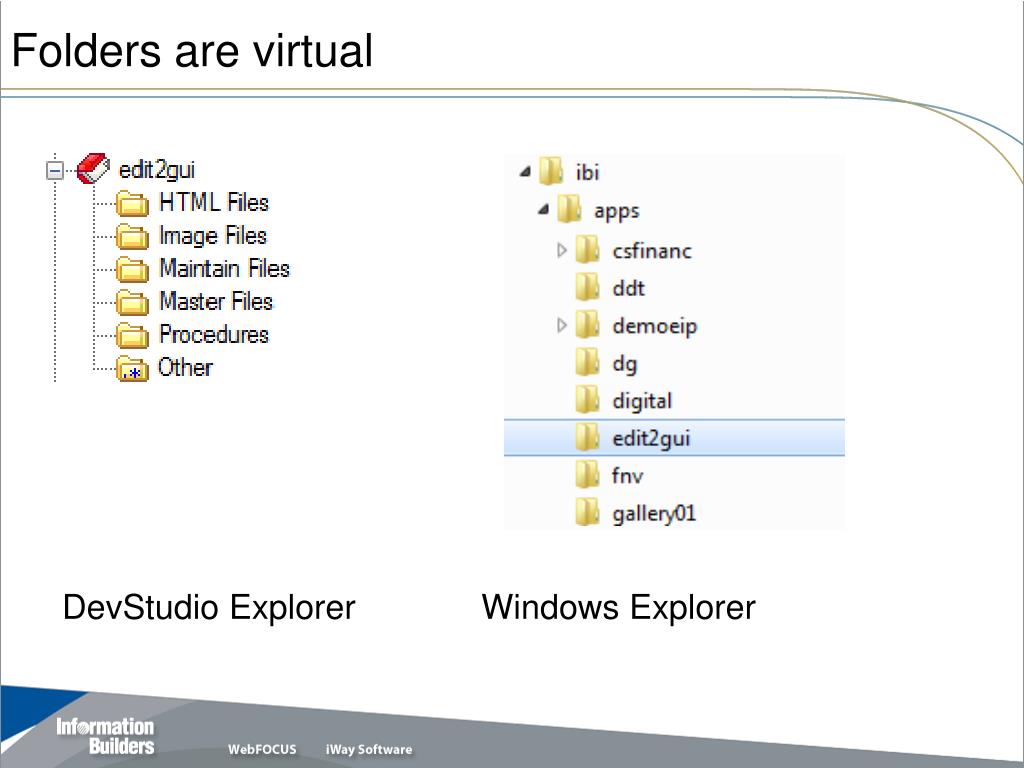Click the ibi folder icon
Viewport: 1024px width, 768px height.
point(551,171)
